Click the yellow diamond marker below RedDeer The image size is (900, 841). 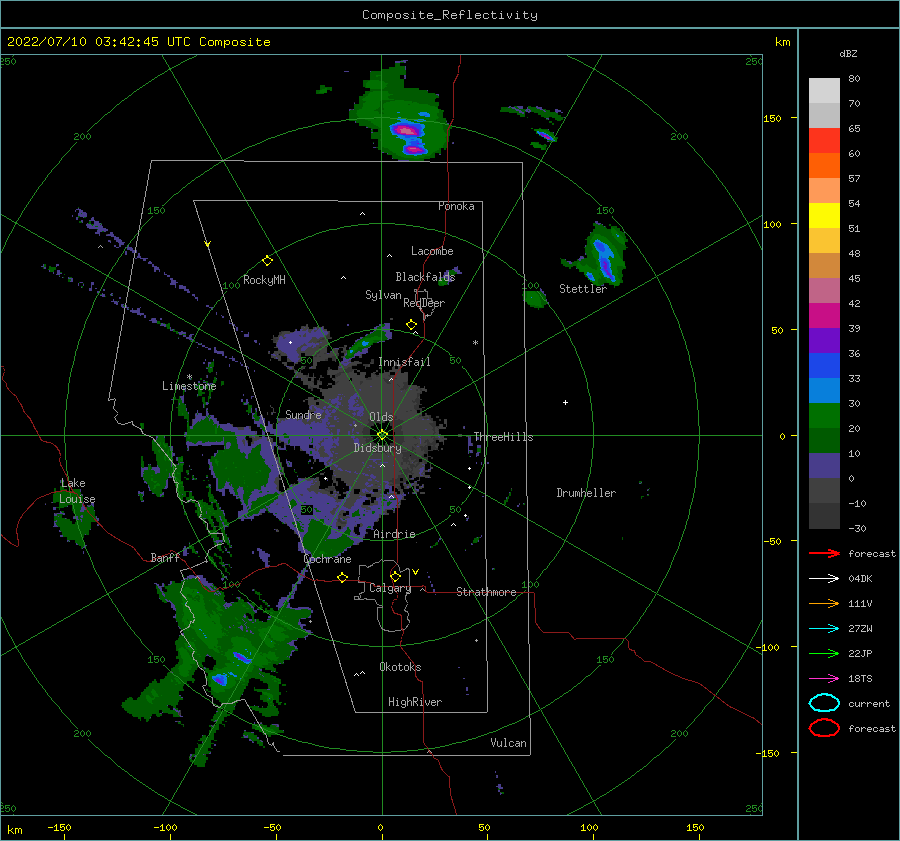pos(411,325)
